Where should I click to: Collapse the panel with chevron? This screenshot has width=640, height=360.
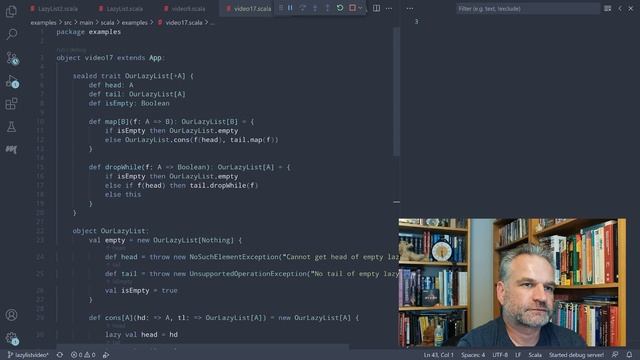pyautogui.click(x=620, y=9)
